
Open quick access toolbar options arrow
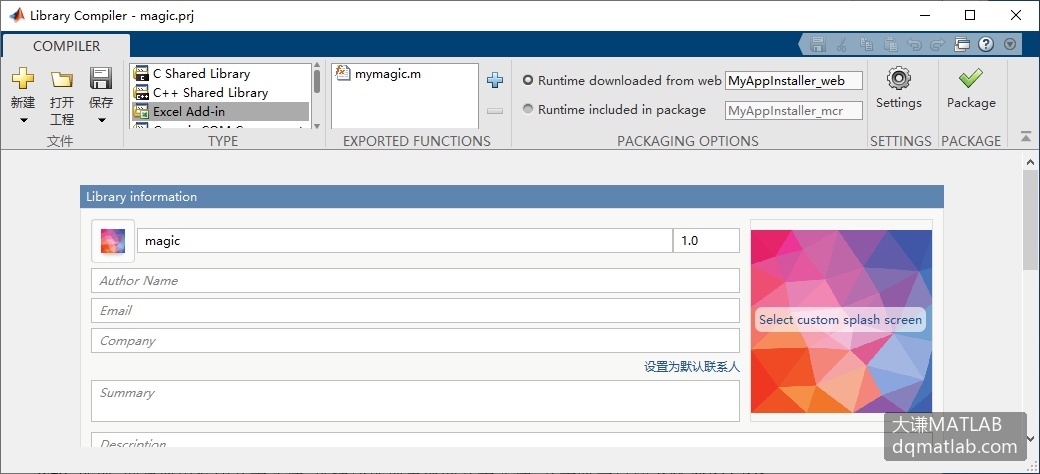click(x=1010, y=44)
